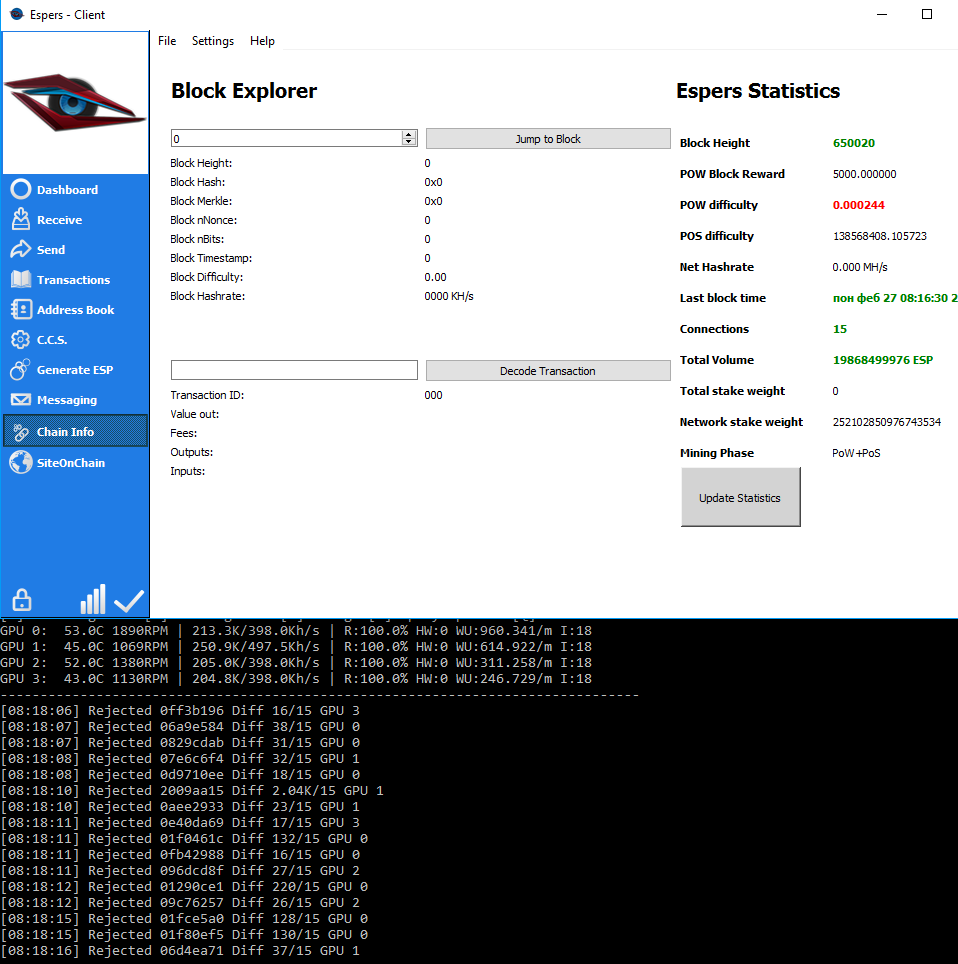This screenshot has height=964, width=958.
Task: Focus the block number input field
Action: (287, 138)
